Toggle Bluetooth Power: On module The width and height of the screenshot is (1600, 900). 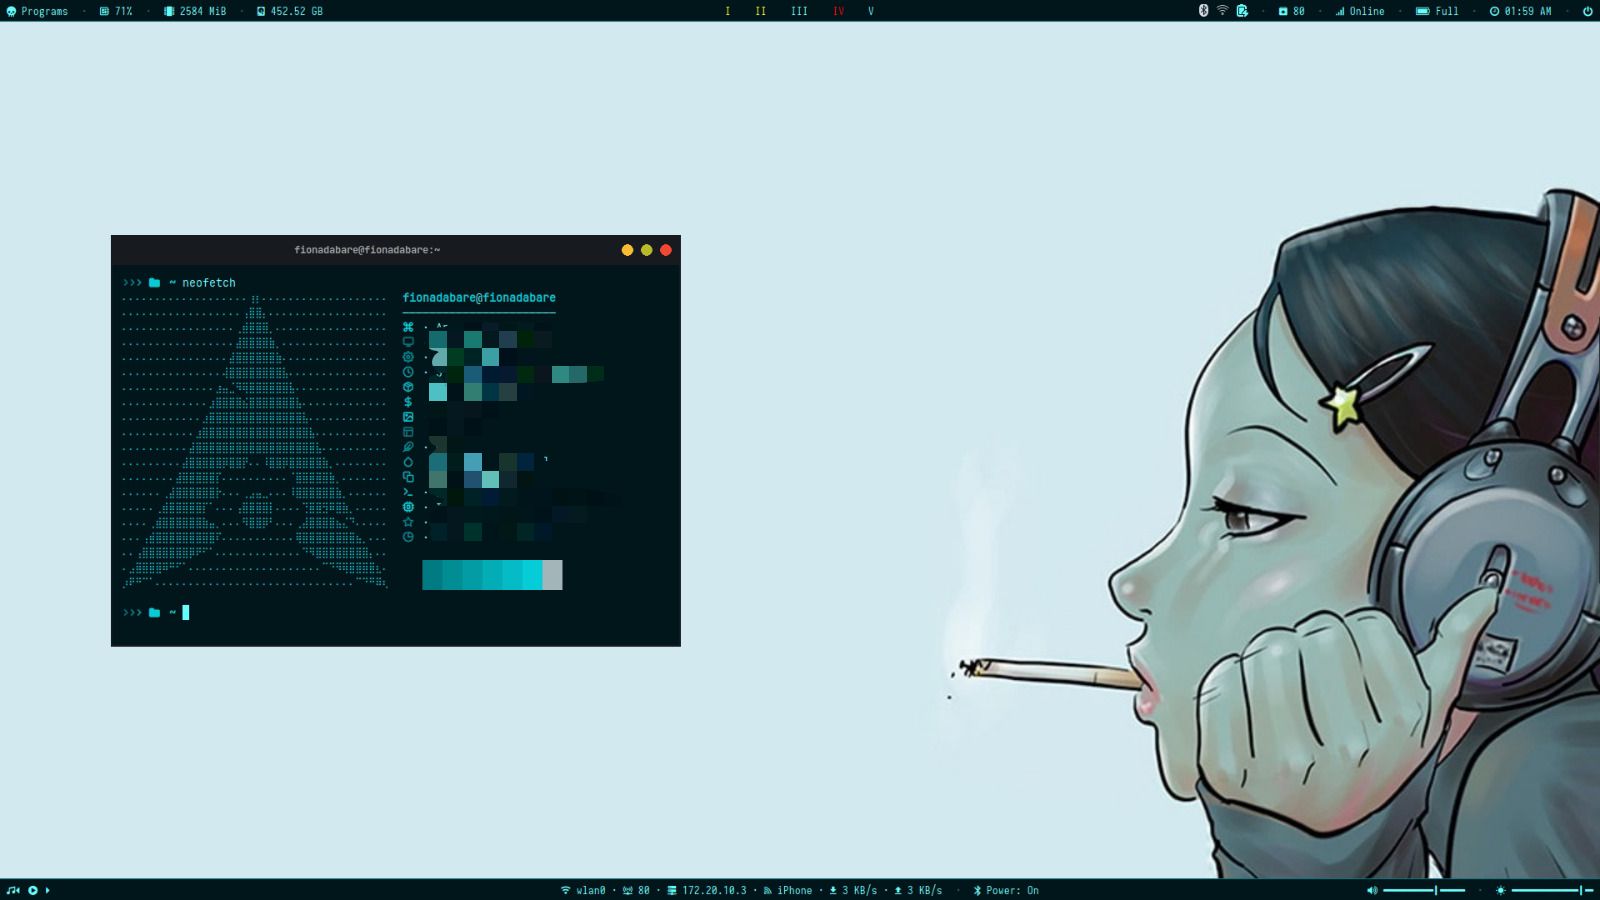1007,890
